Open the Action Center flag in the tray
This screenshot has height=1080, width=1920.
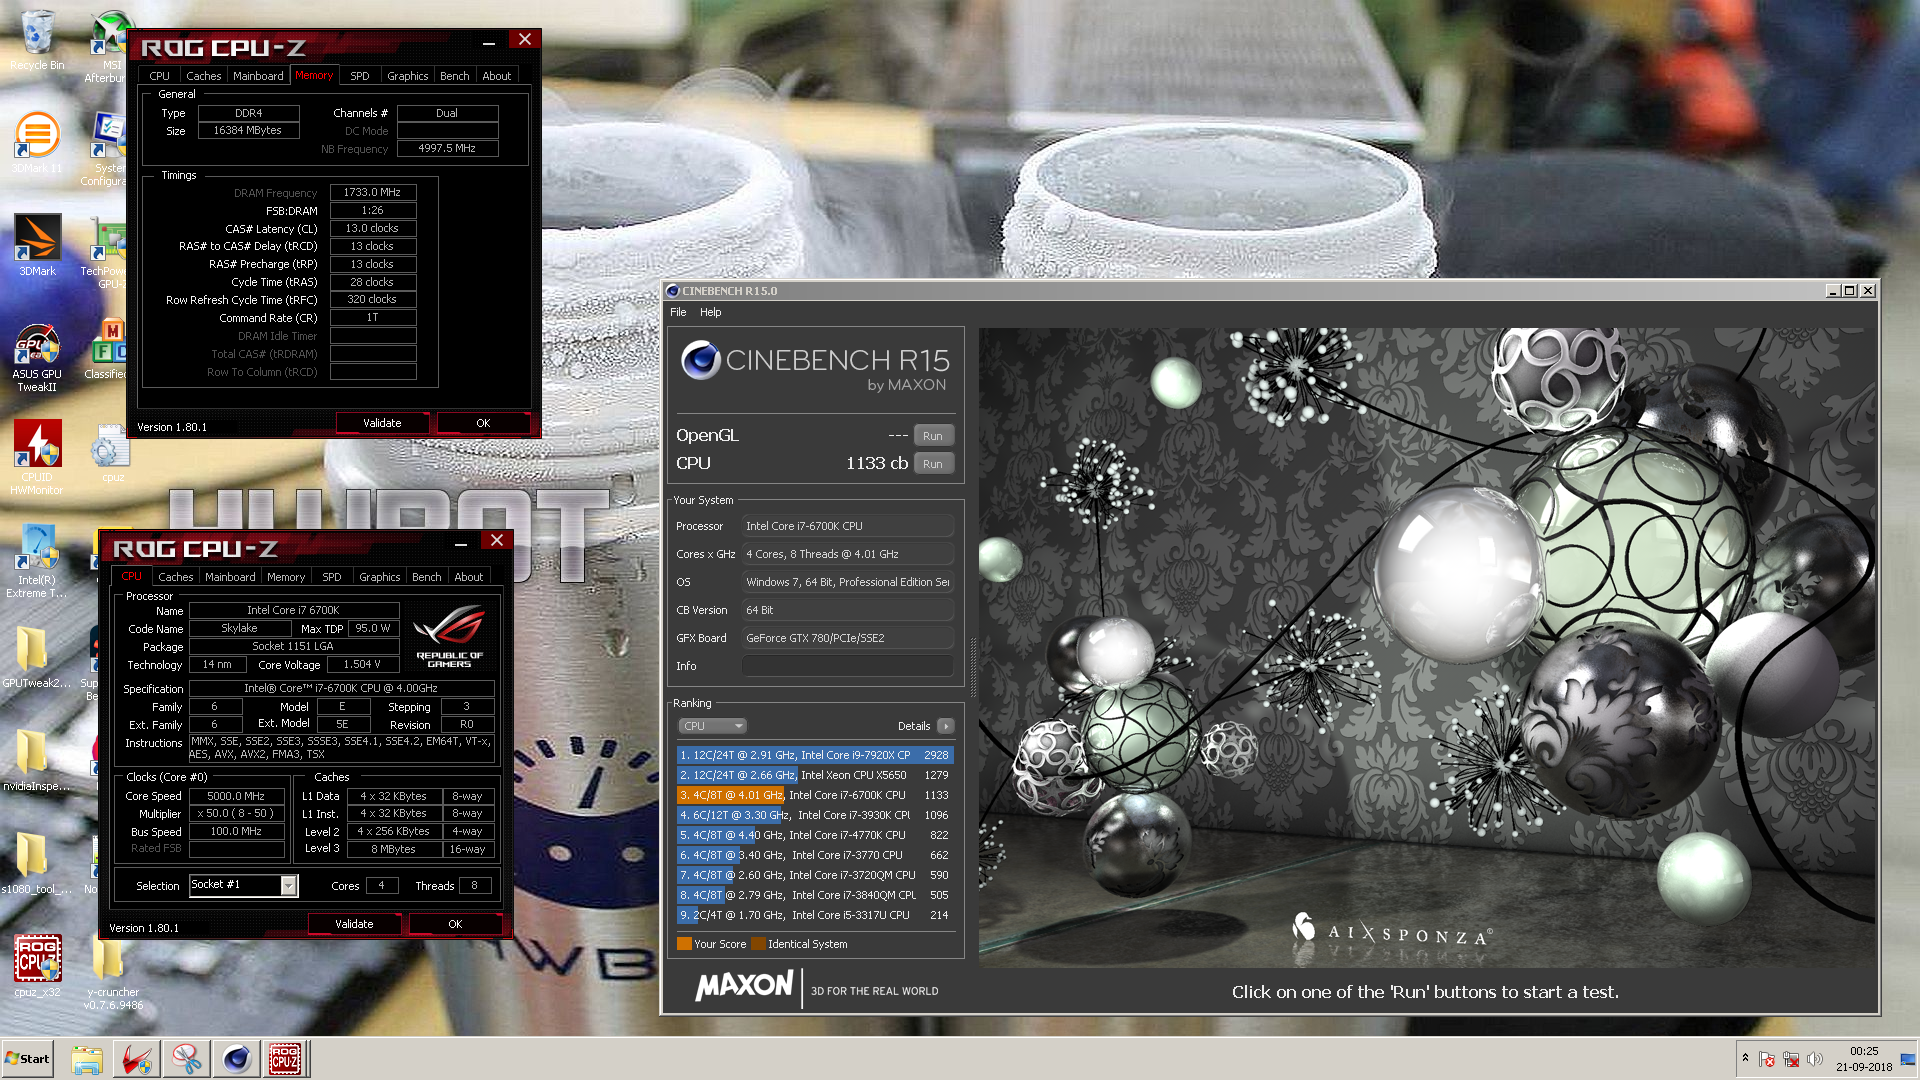(x=1767, y=1059)
